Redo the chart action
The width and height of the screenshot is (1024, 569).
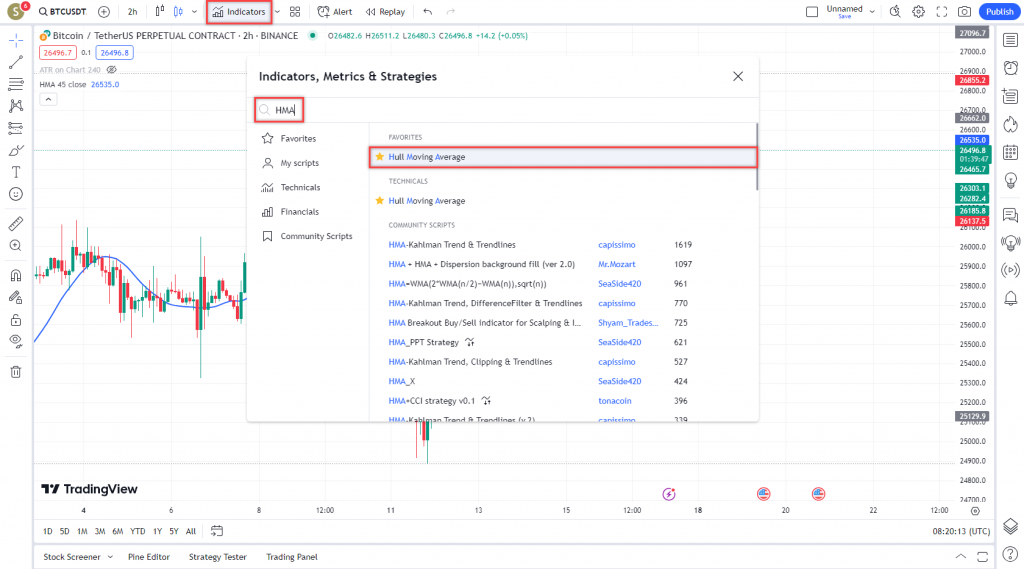click(x=451, y=12)
